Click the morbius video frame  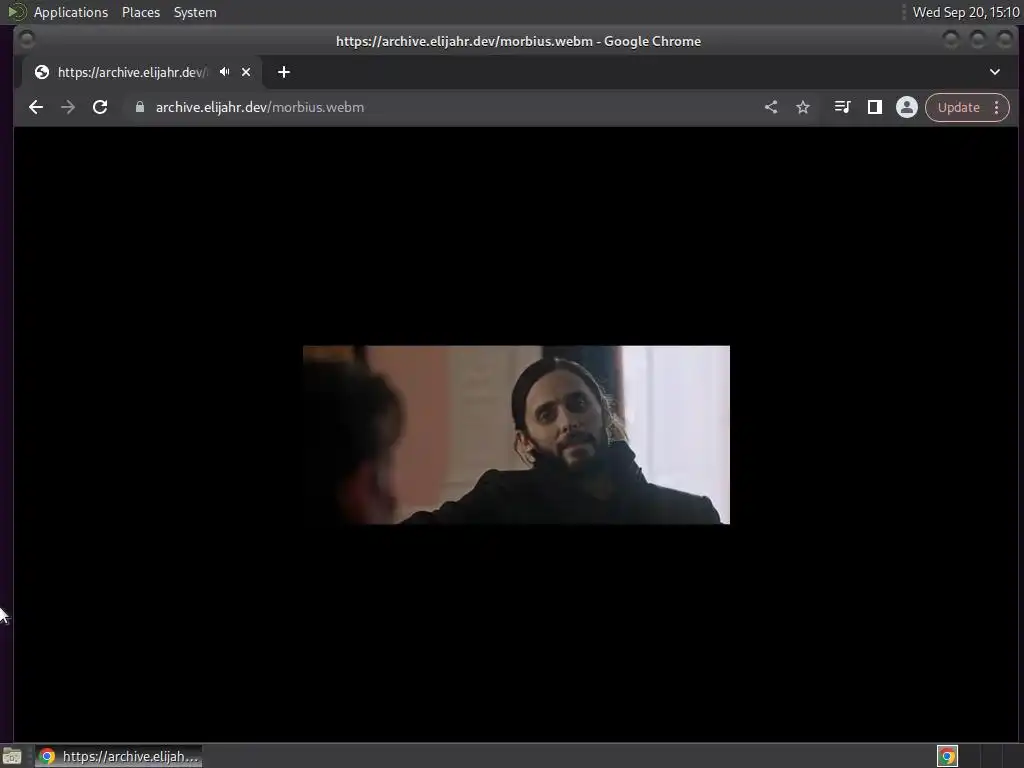pyautogui.click(x=516, y=434)
